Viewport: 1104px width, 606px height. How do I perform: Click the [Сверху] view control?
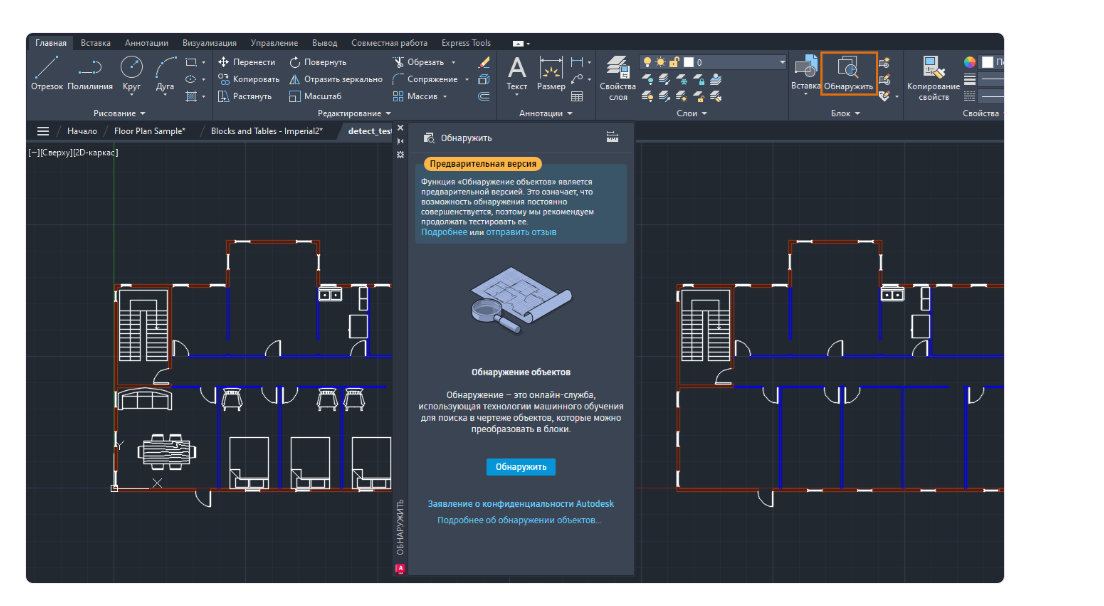point(57,153)
